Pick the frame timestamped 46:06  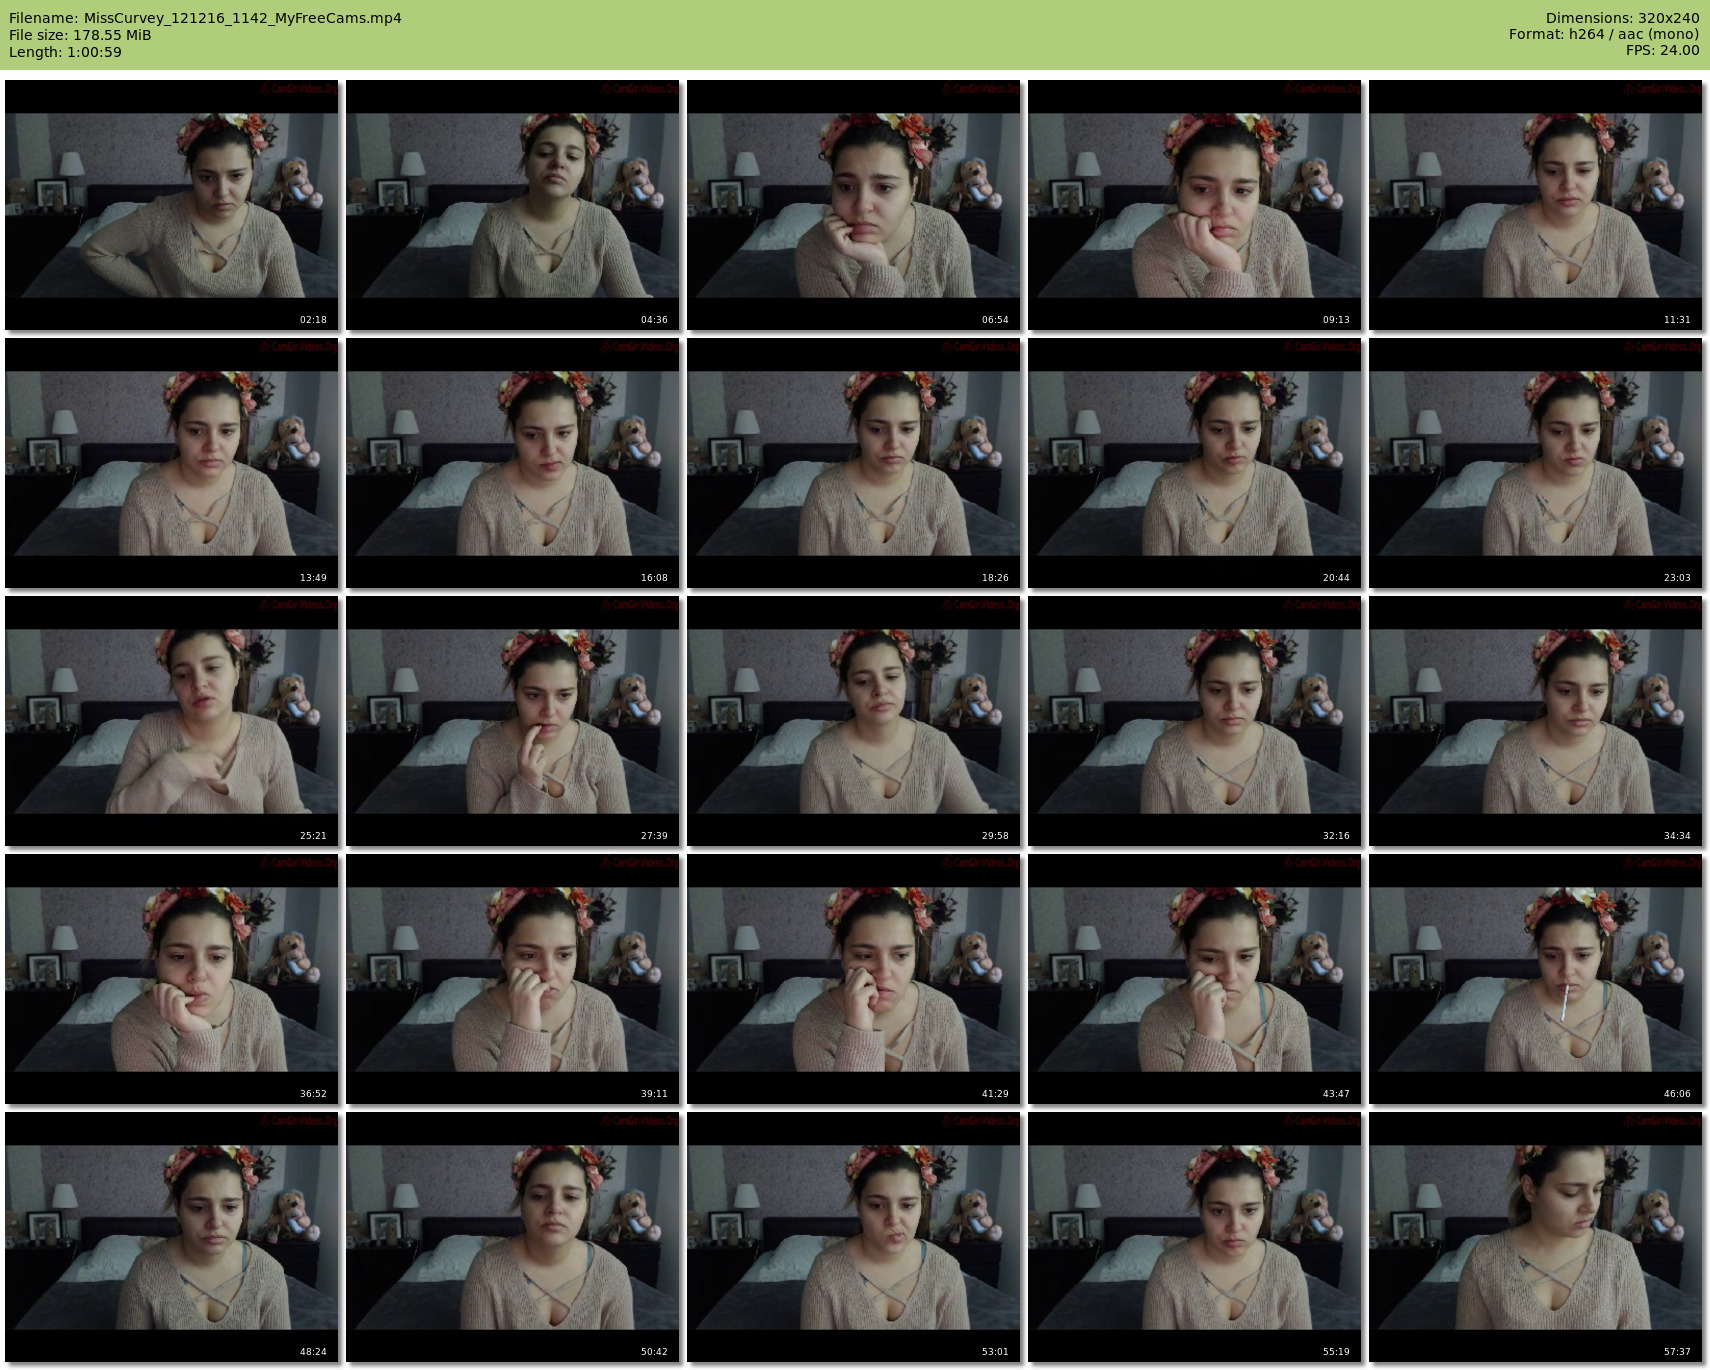[1536, 979]
